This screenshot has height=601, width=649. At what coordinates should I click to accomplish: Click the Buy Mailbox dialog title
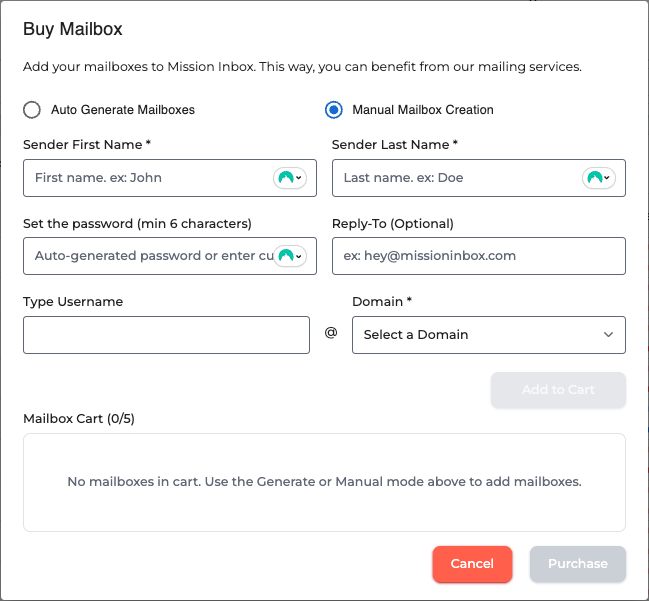tap(73, 29)
